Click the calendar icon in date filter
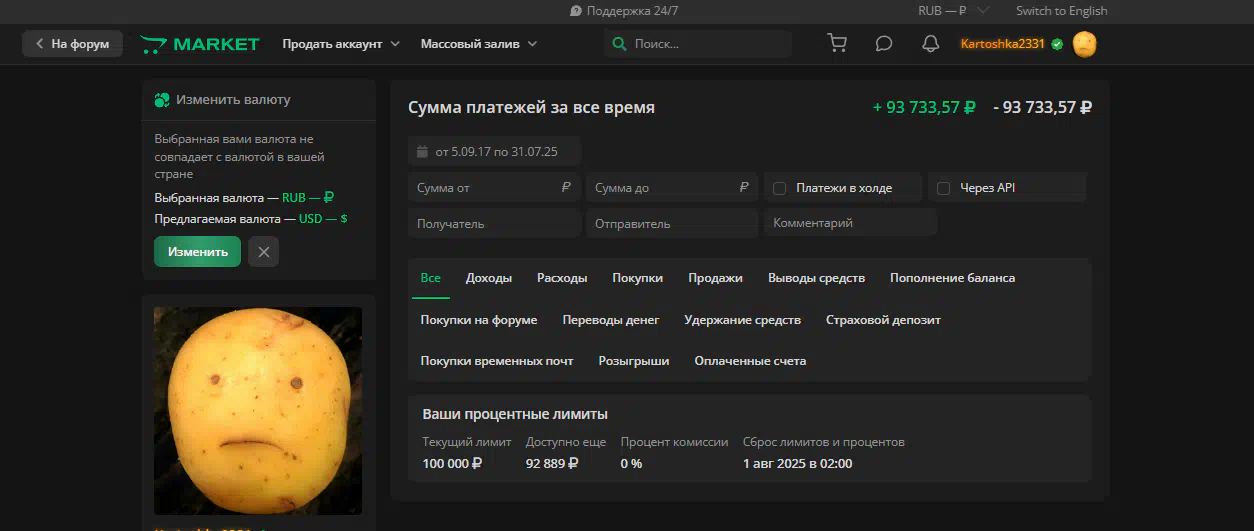 click(x=422, y=152)
